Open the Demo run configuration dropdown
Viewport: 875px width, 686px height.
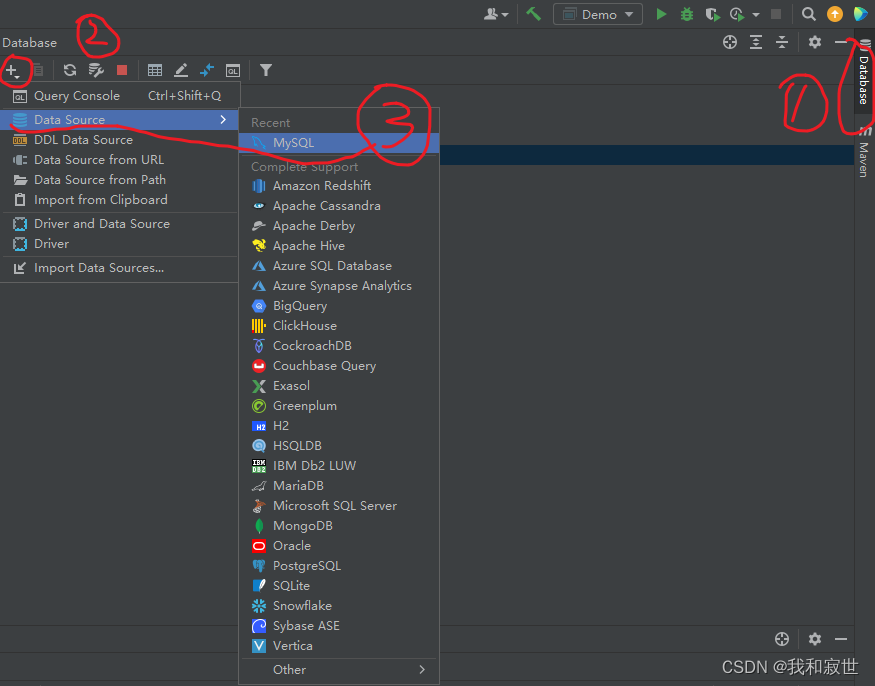[x=598, y=14]
